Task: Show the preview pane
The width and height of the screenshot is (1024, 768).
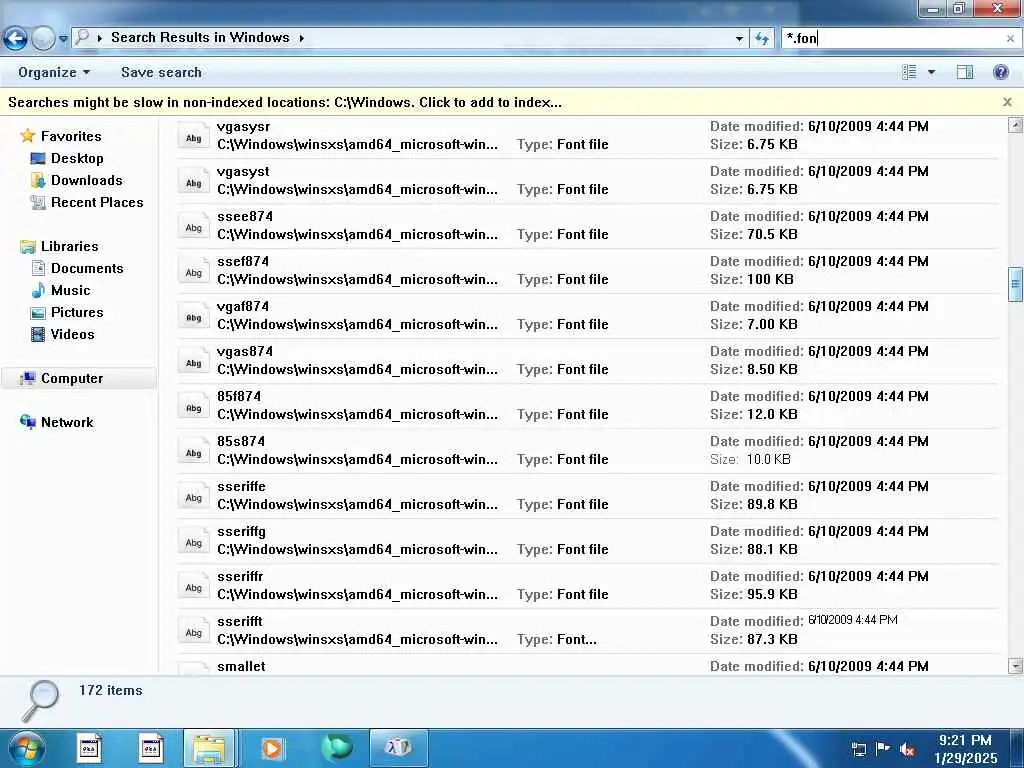Action: click(x=965, y=72)
